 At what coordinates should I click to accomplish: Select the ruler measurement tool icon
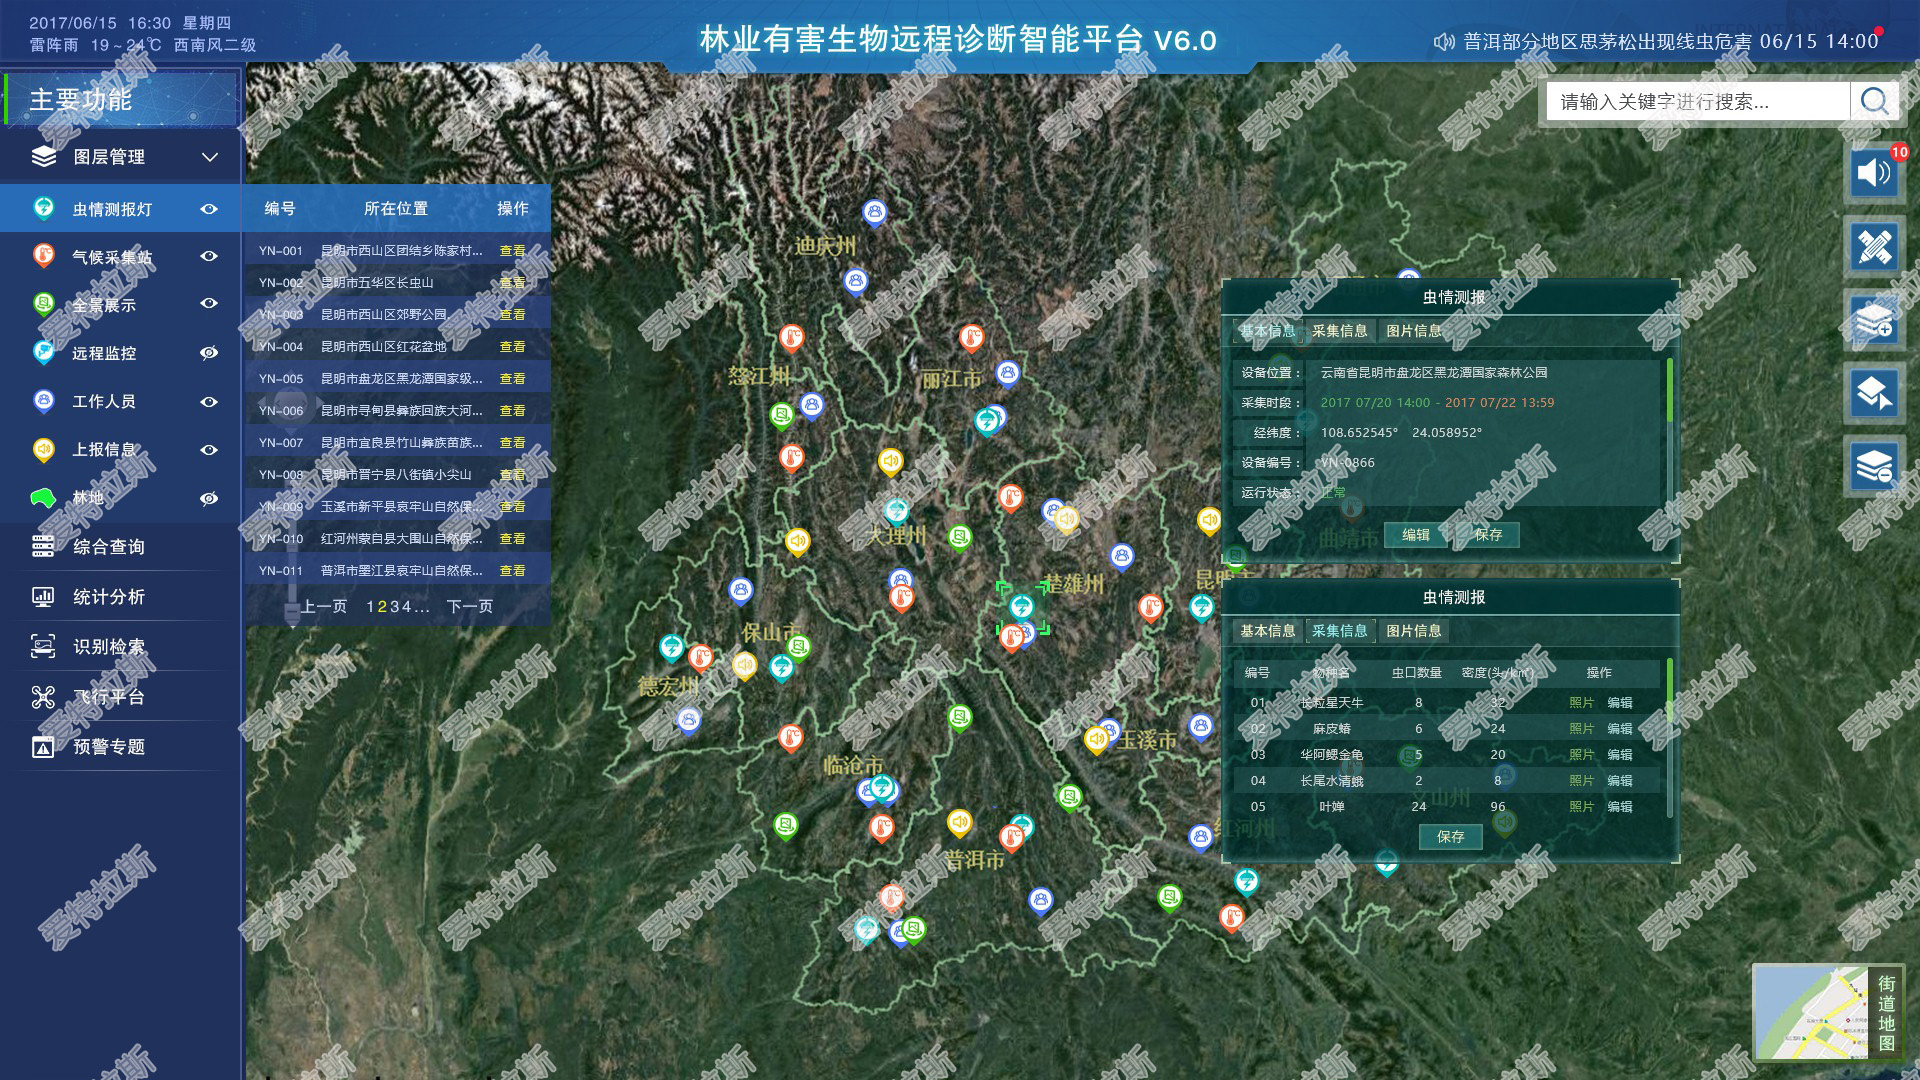click(x=1873, y=247)
